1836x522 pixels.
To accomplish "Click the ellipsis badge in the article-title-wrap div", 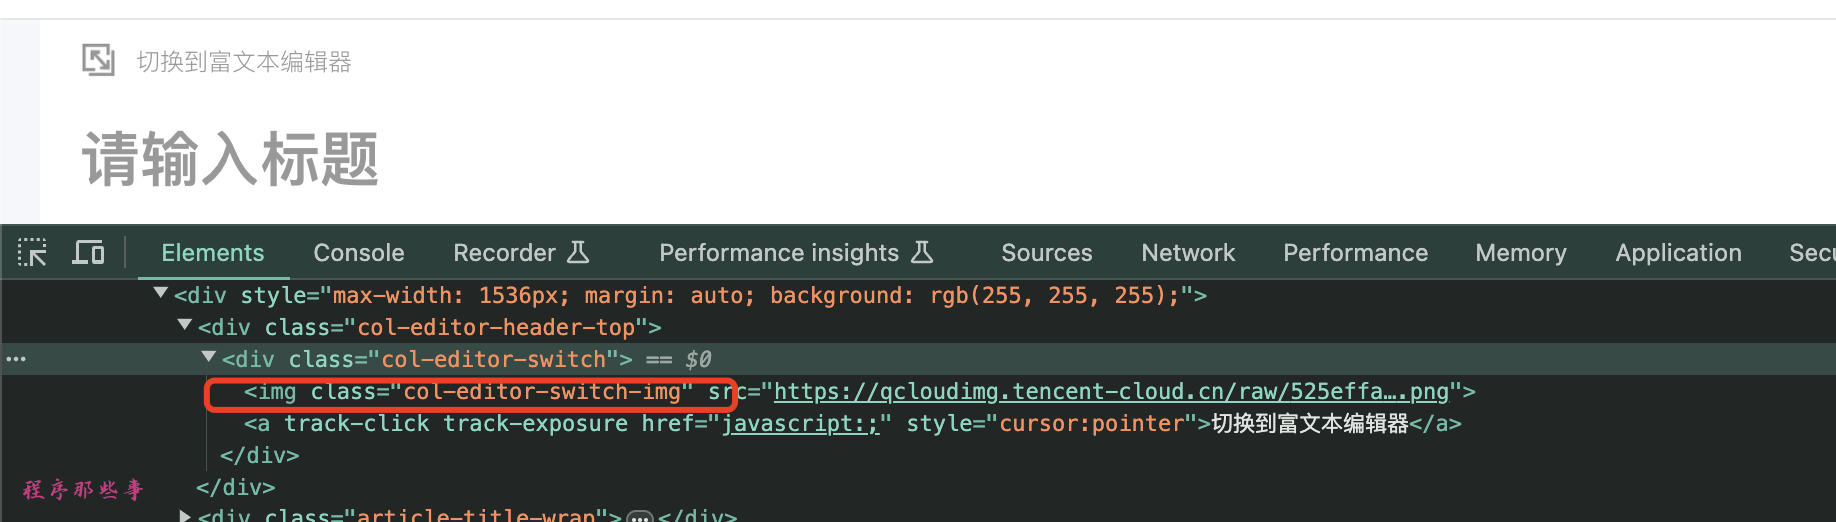I will click(x=640, y=516).
